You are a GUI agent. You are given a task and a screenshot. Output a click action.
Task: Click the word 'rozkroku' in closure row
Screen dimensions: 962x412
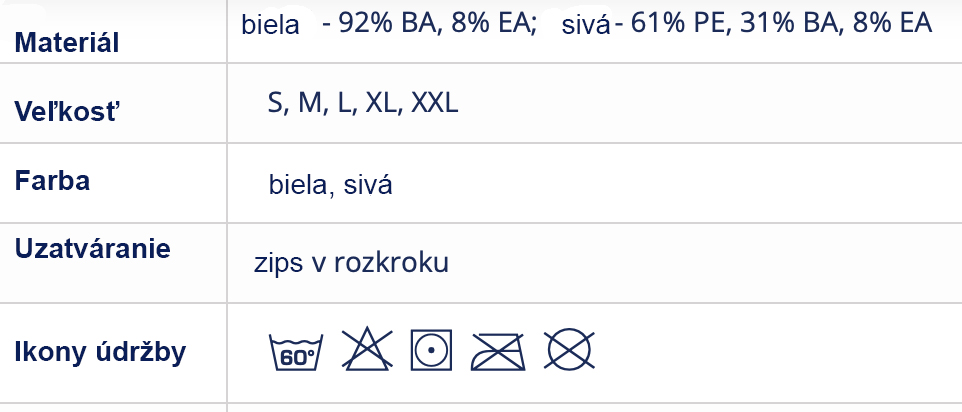pos(391,263)
